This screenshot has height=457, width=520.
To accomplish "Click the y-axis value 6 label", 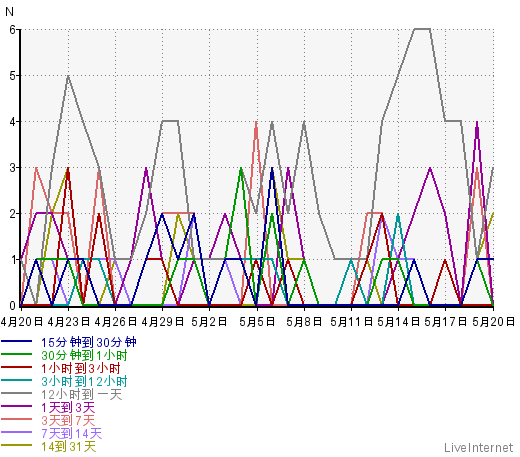I will [13, 30].
